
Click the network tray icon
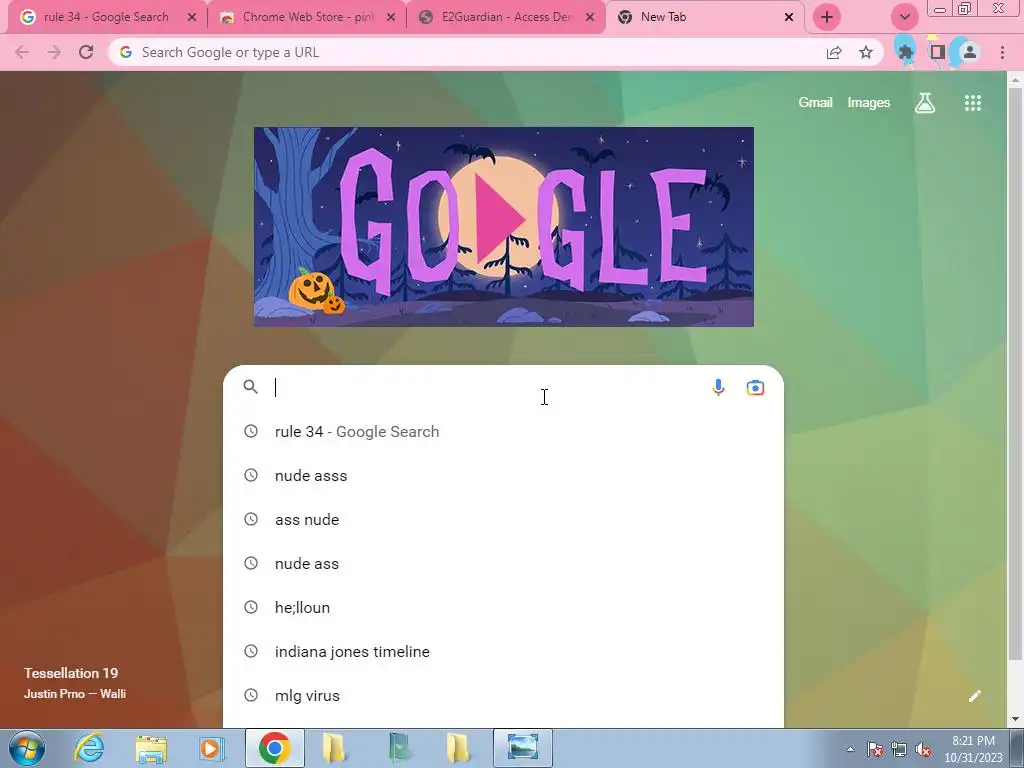coord(899,749)
